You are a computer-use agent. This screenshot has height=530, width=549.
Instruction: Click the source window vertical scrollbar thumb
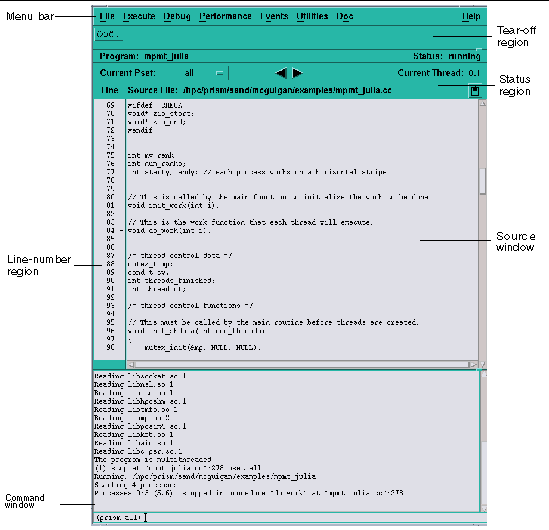(x=482, y=181)
